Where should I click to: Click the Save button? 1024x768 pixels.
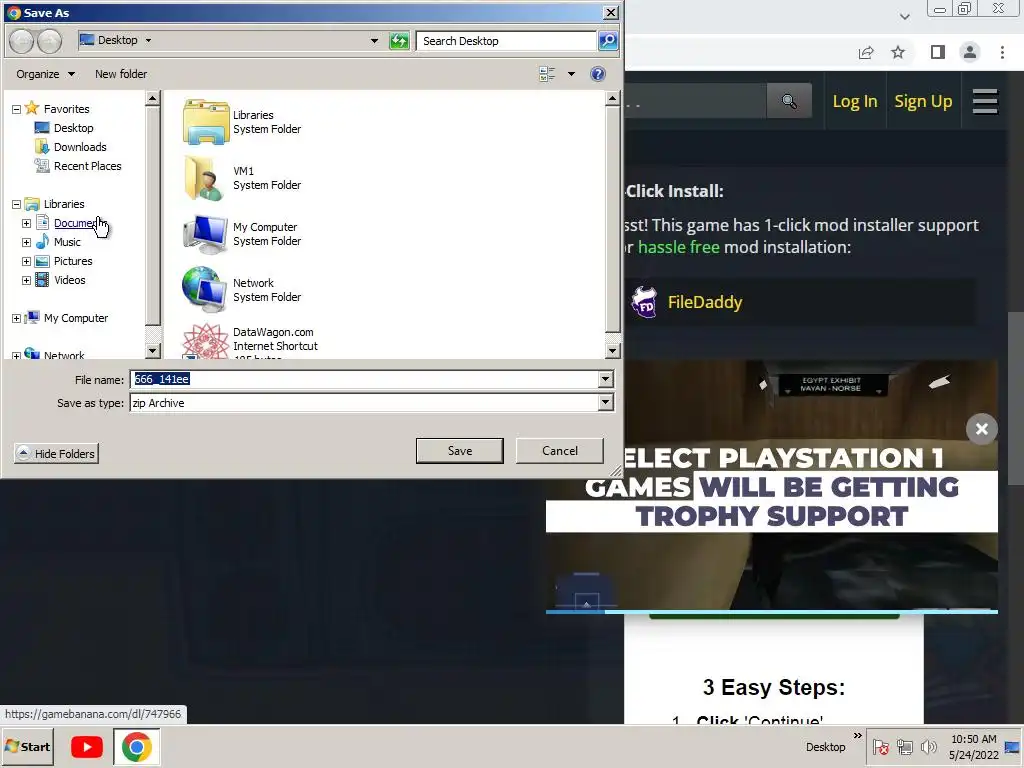click(x=460, y=451)
